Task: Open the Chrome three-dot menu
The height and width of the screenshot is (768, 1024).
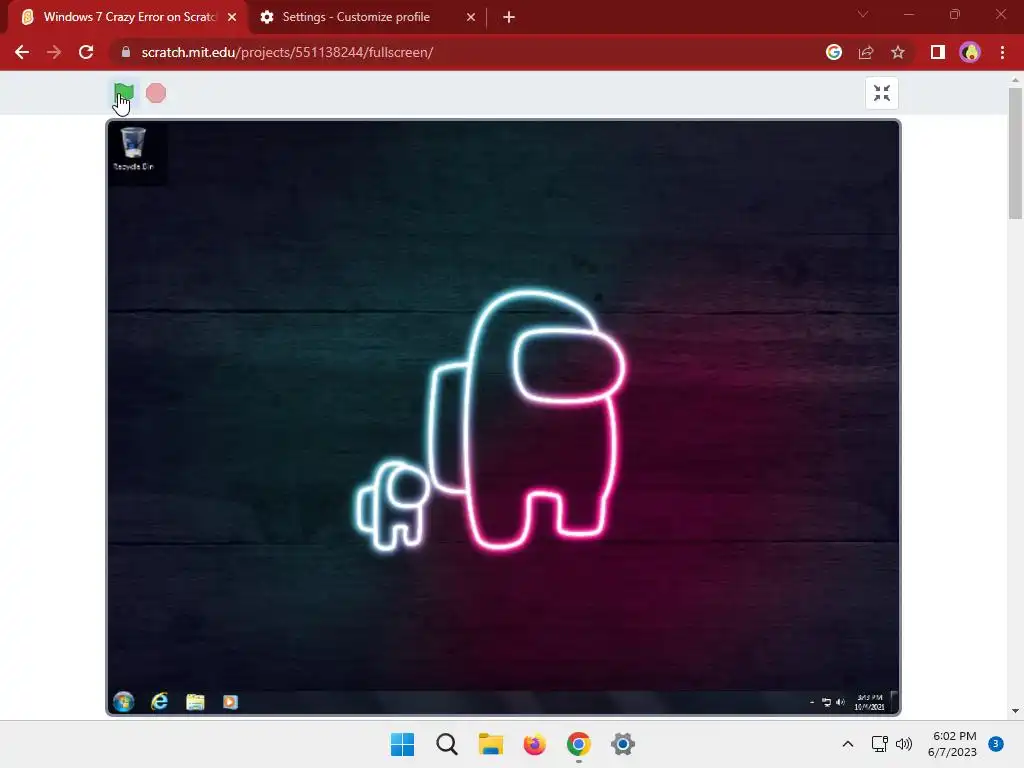Action: 1002,52
